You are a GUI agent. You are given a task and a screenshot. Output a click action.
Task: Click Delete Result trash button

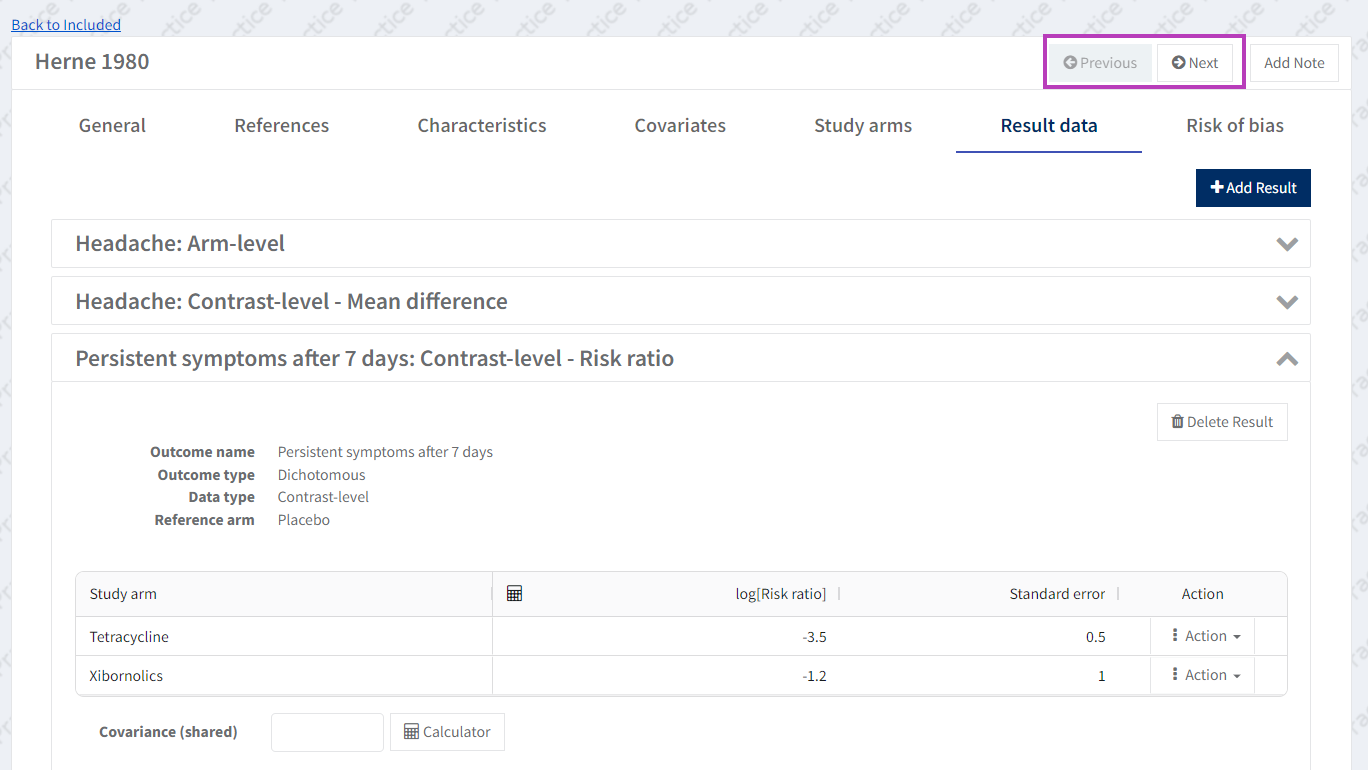click(1221, 422)
